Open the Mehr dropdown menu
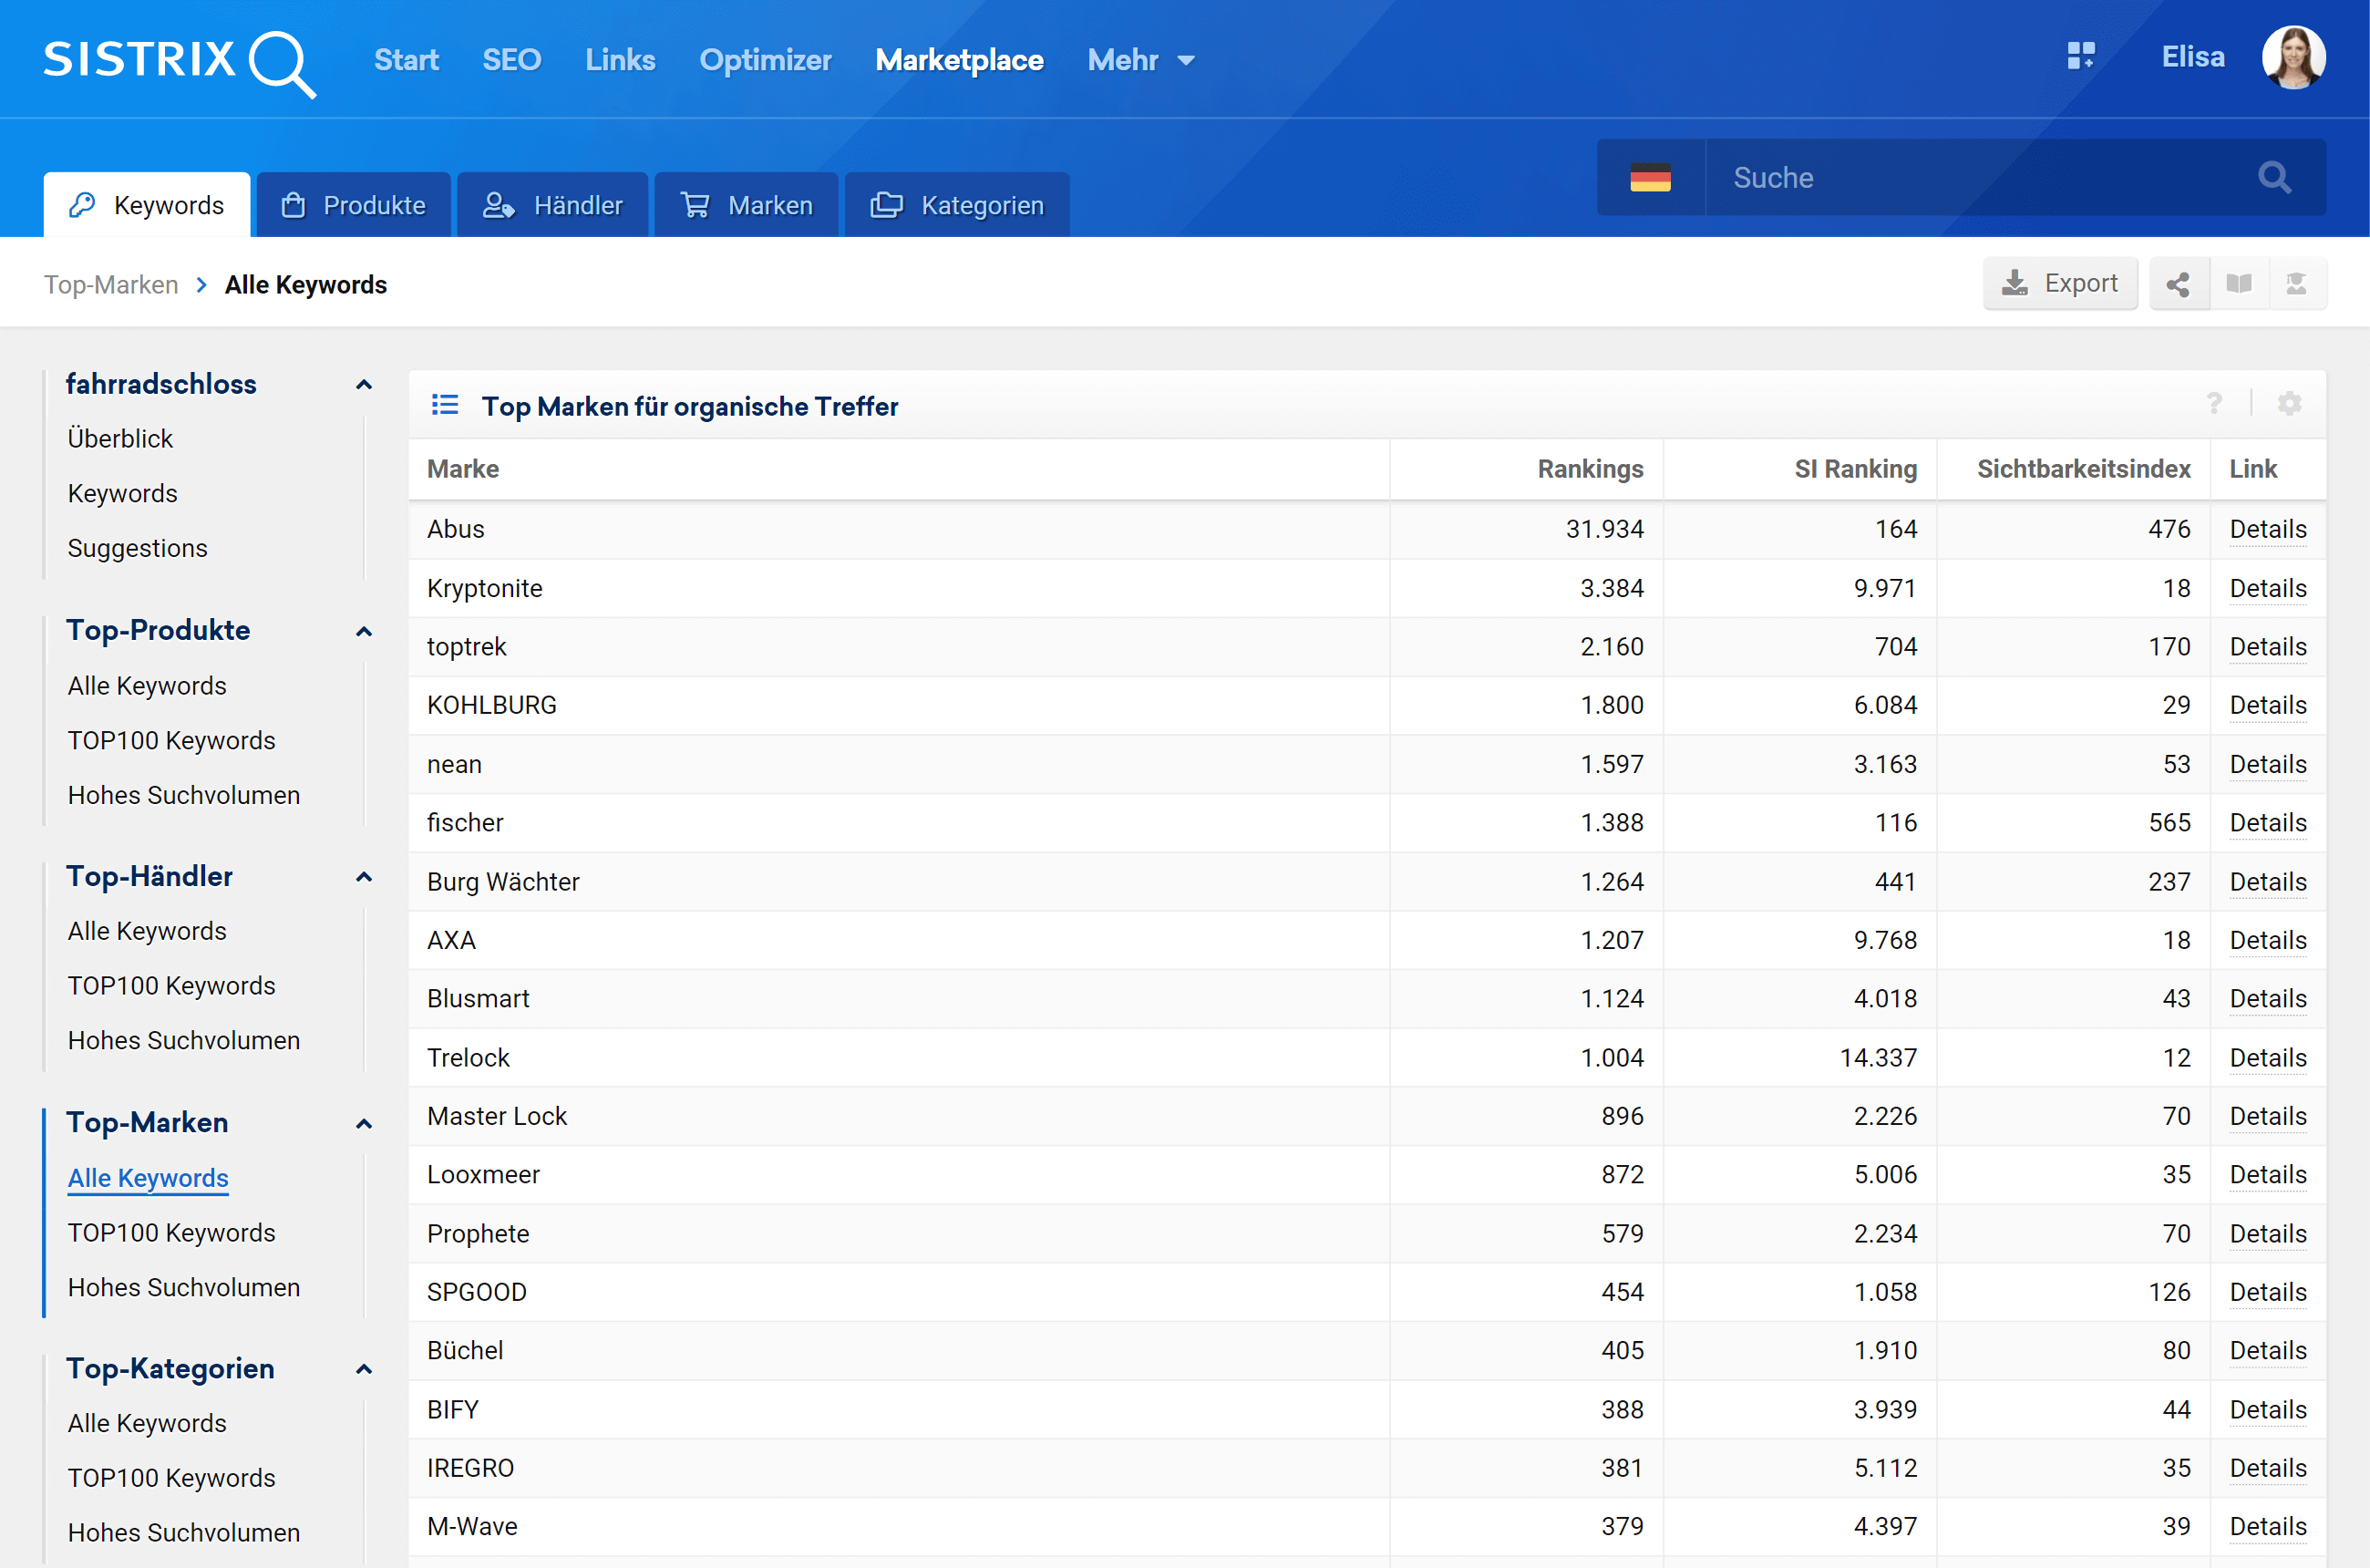This screenshot has height=1568, width=2370. pyautogui.click(x=1141, y=60)
